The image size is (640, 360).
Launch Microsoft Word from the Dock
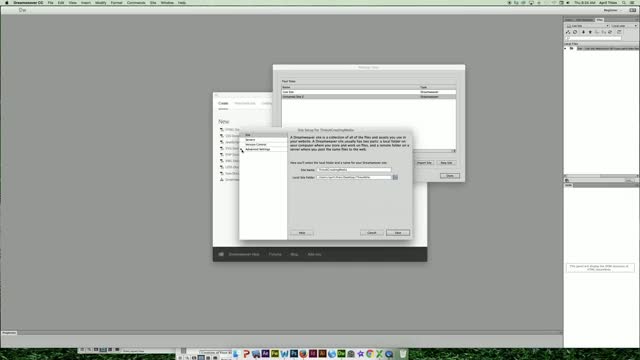pos(284,353)
